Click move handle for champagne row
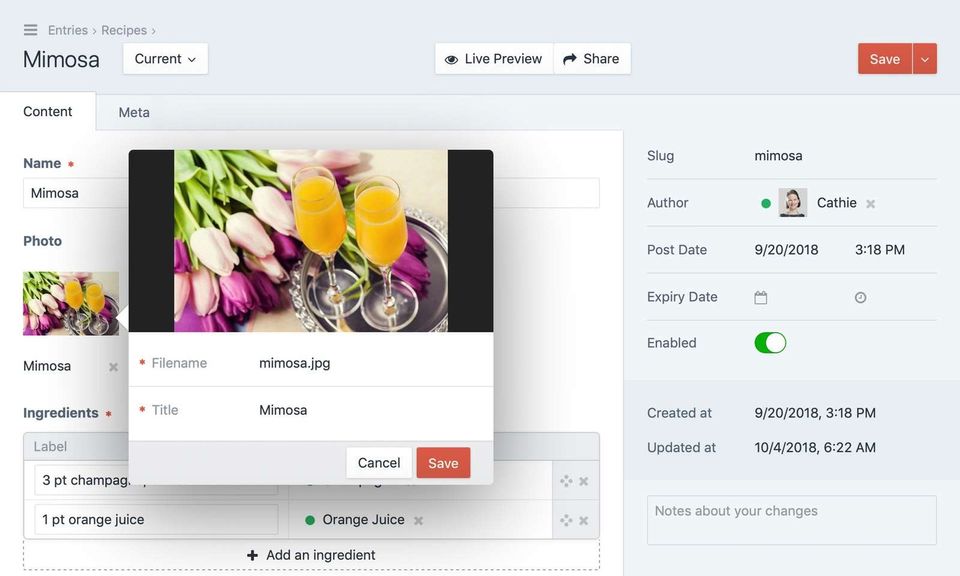Viewport: 960px width, 576px height. point(566,481)
